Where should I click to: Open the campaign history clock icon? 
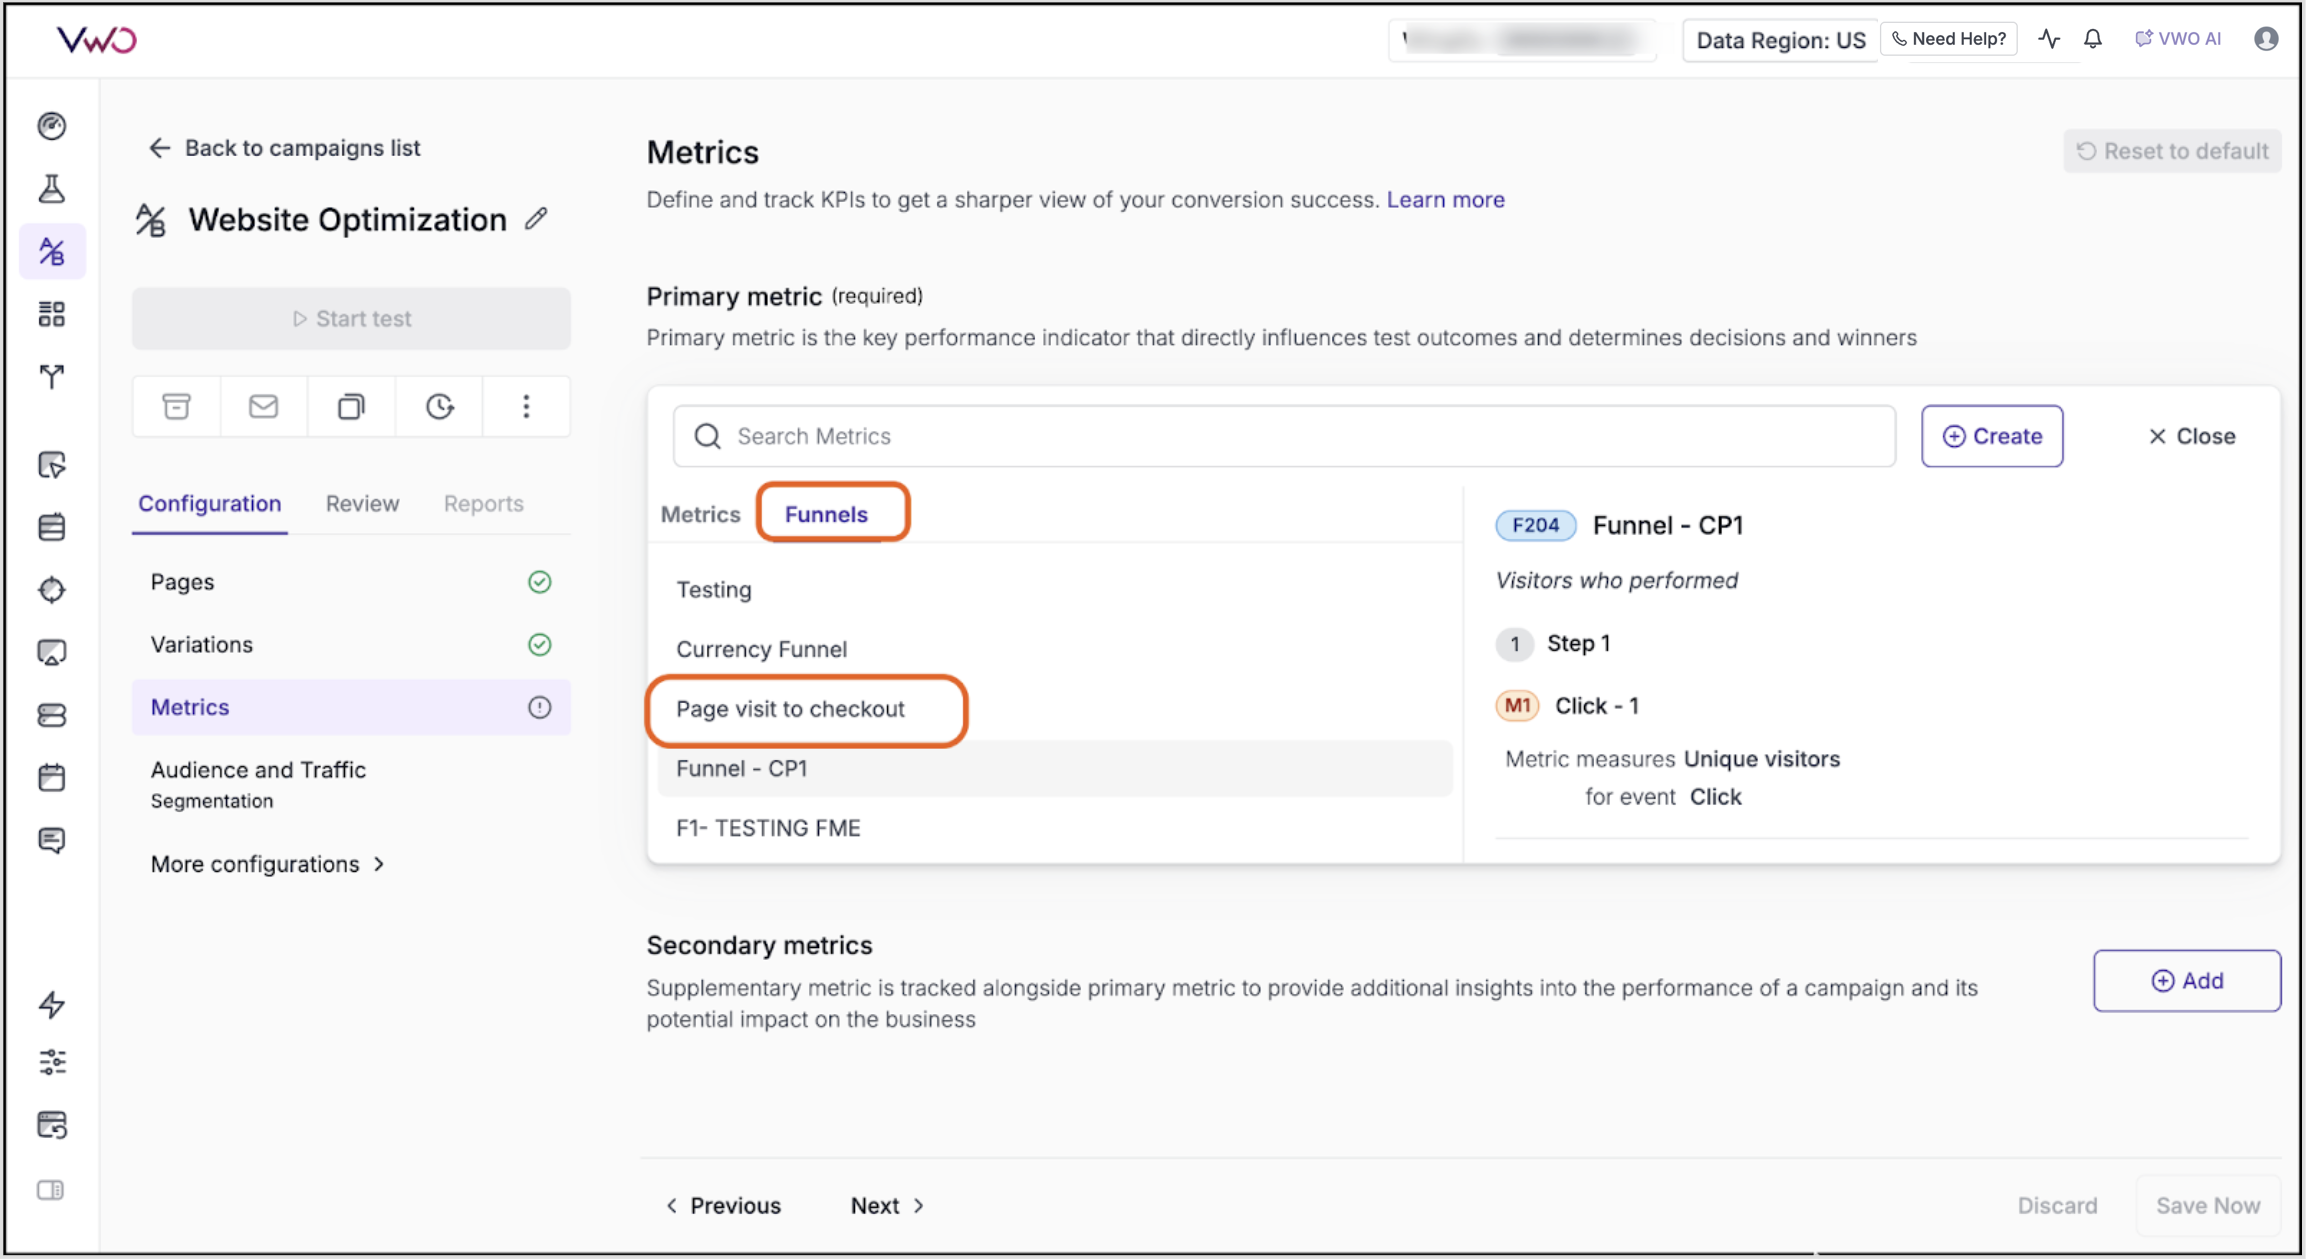[439, 406]
